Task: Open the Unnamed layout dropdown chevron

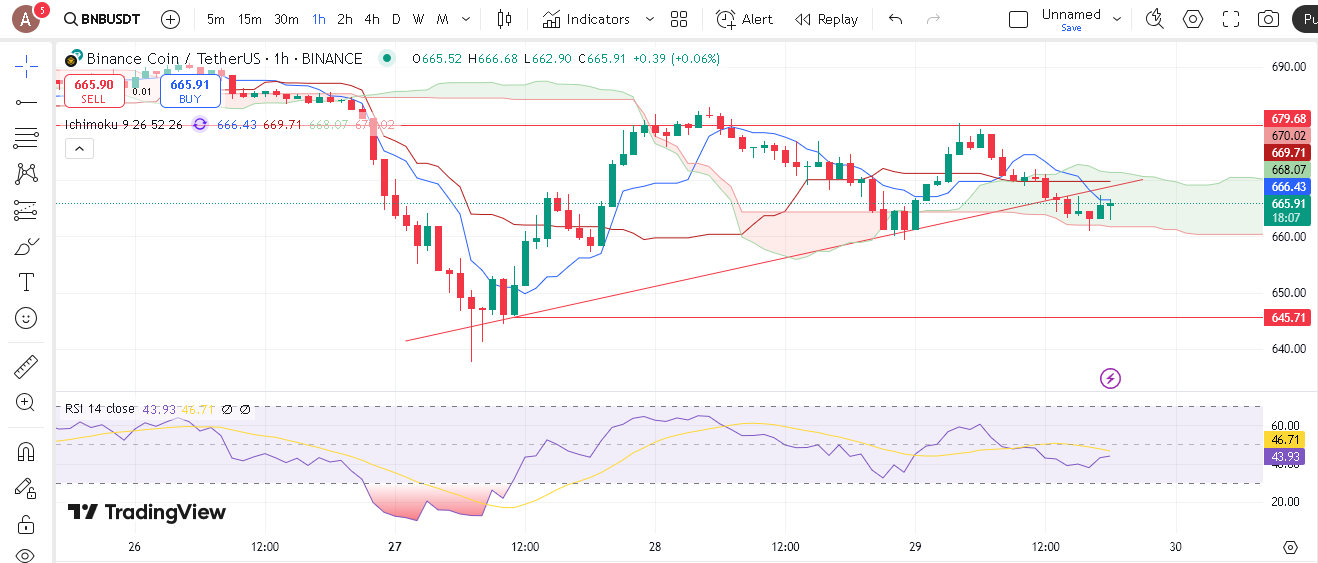Action: (x=1117, y=19)
